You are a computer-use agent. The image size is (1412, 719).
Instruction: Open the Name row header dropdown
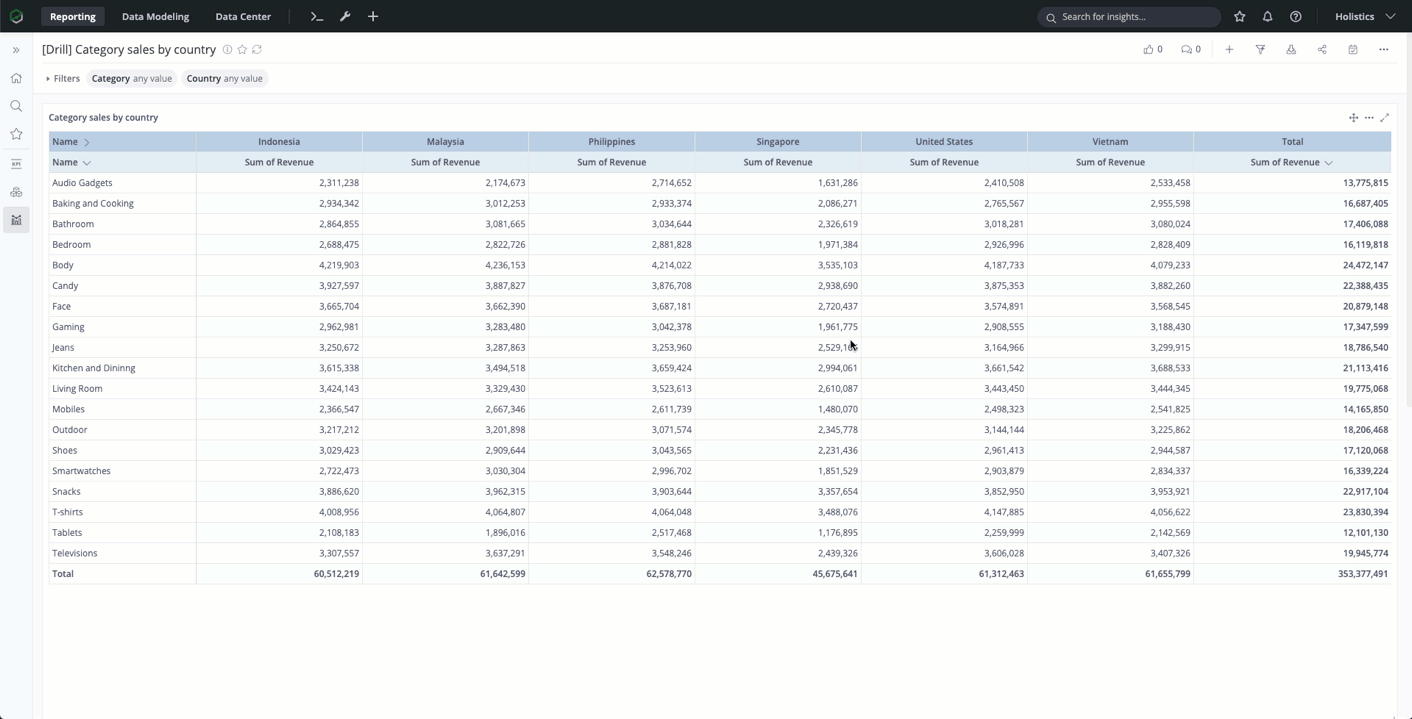[87, 162]
